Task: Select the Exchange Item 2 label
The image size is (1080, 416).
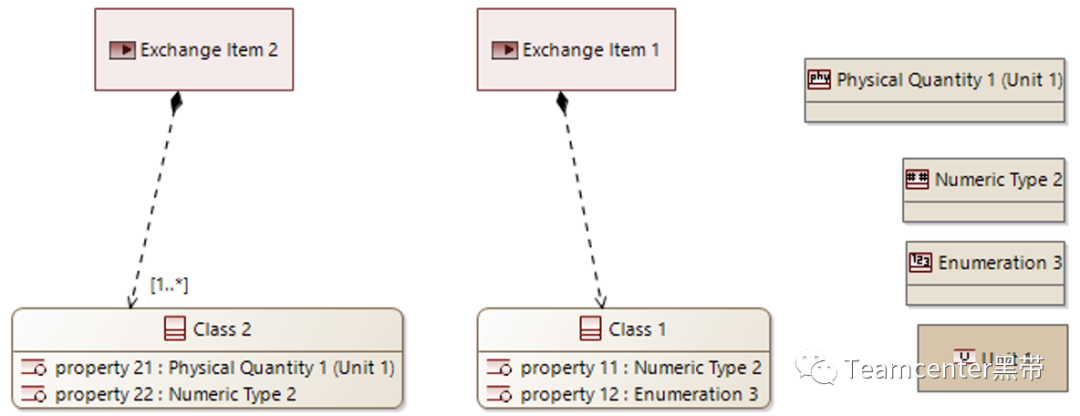Action: [209, 50]
